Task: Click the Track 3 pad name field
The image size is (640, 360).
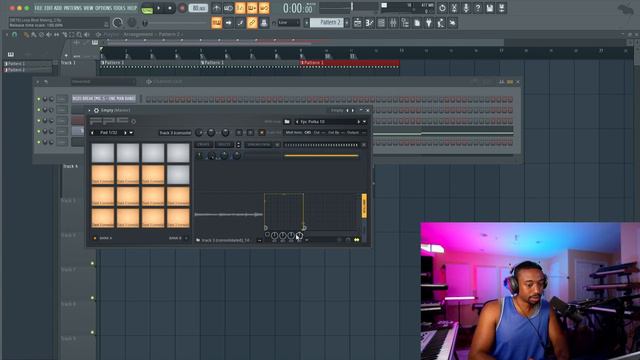Action: point(175,133)
